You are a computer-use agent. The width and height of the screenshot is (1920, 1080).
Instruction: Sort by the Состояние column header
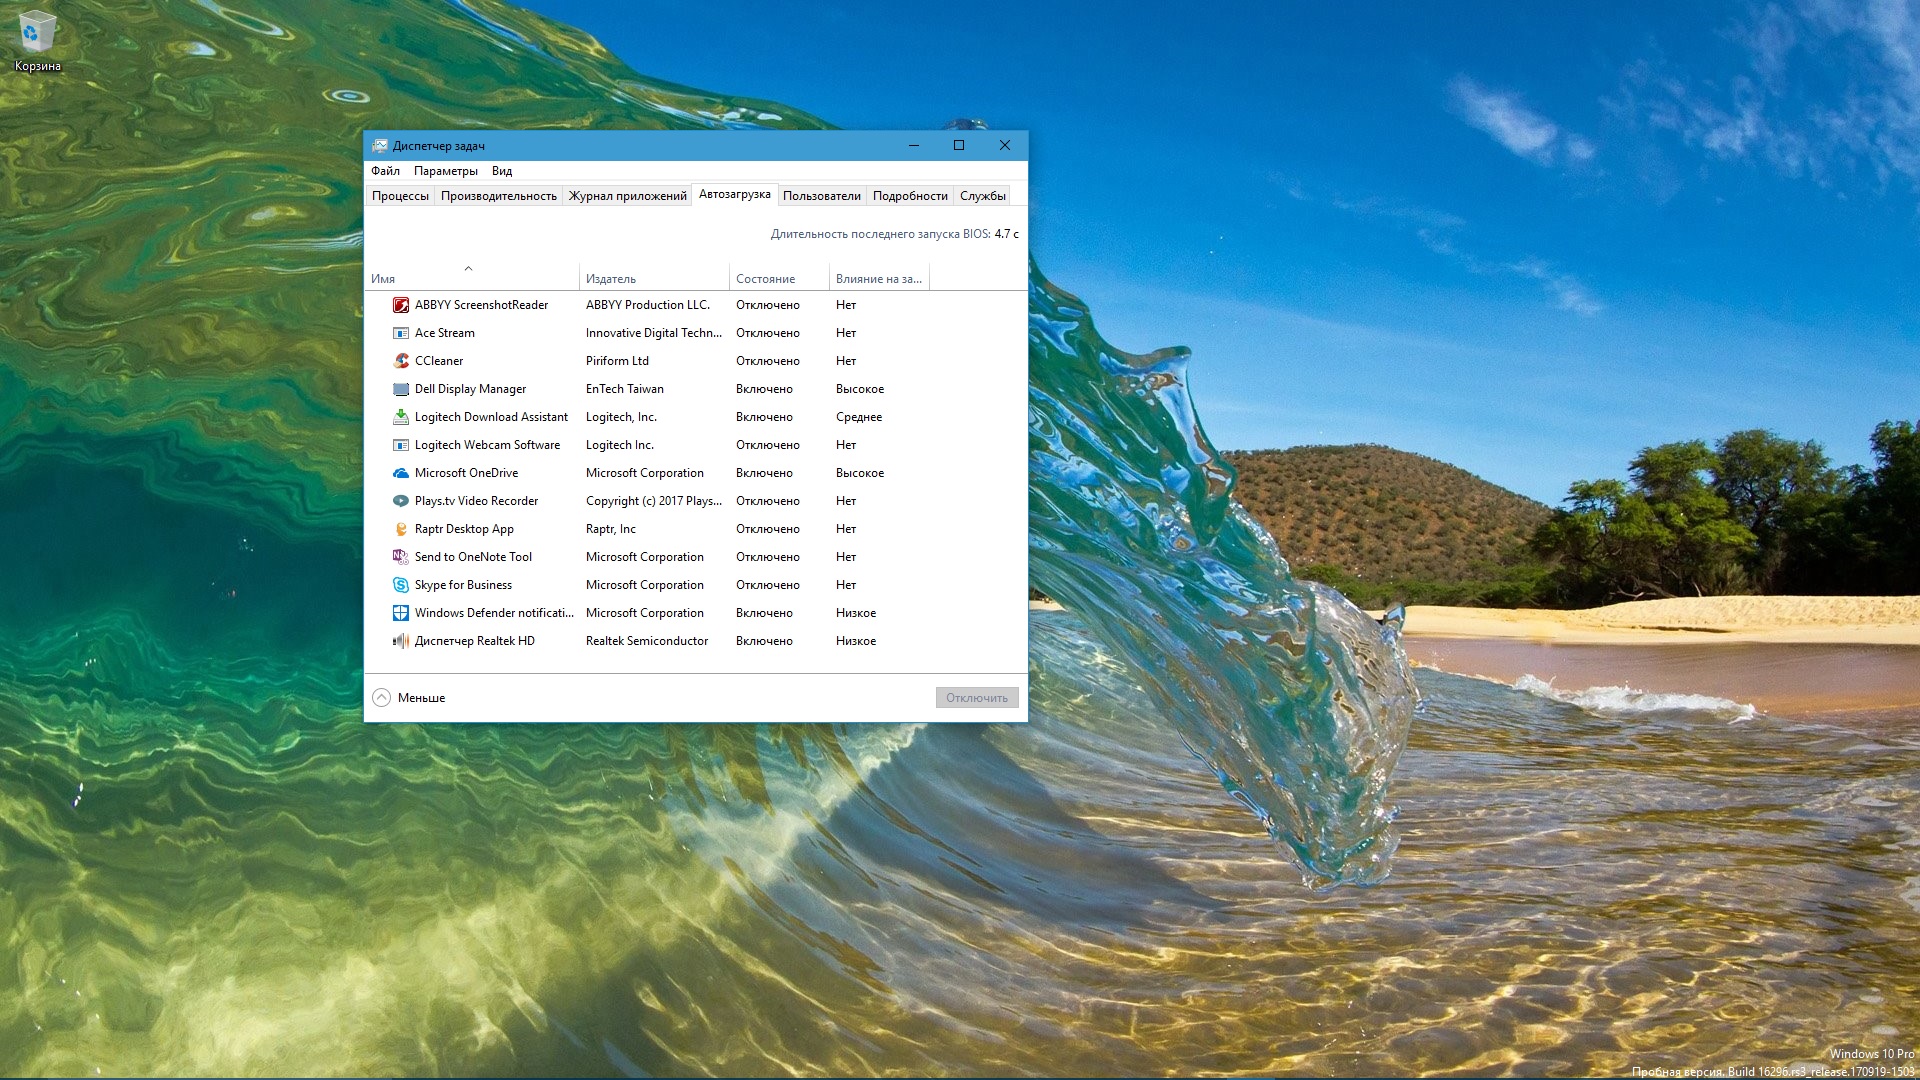point(765,279)
